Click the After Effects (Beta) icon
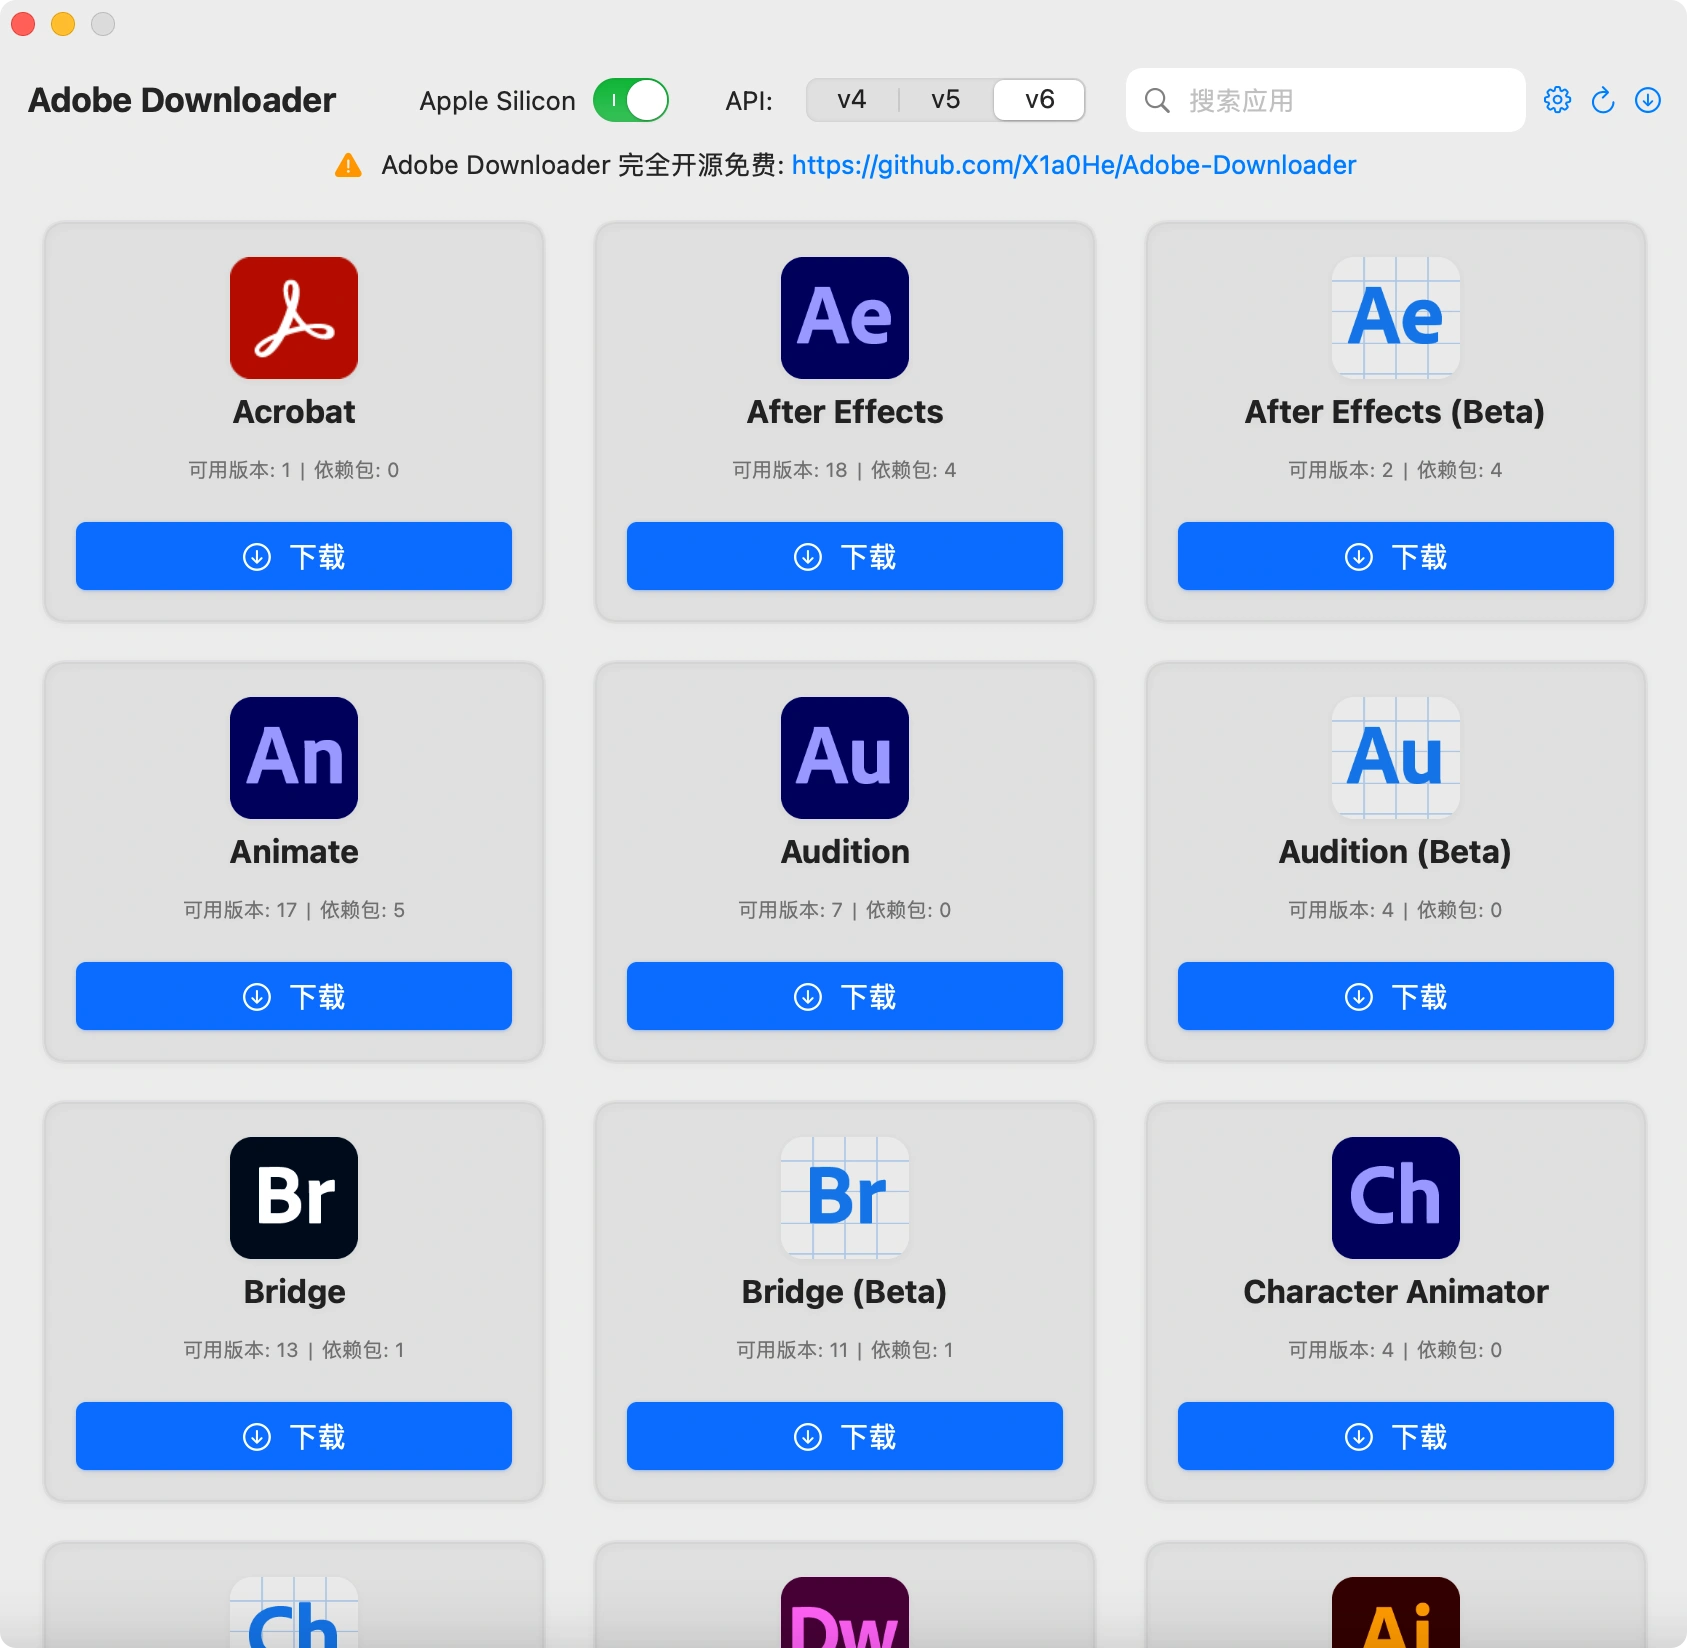This screenshot has height=1648, width=1687. (1396, 318)
